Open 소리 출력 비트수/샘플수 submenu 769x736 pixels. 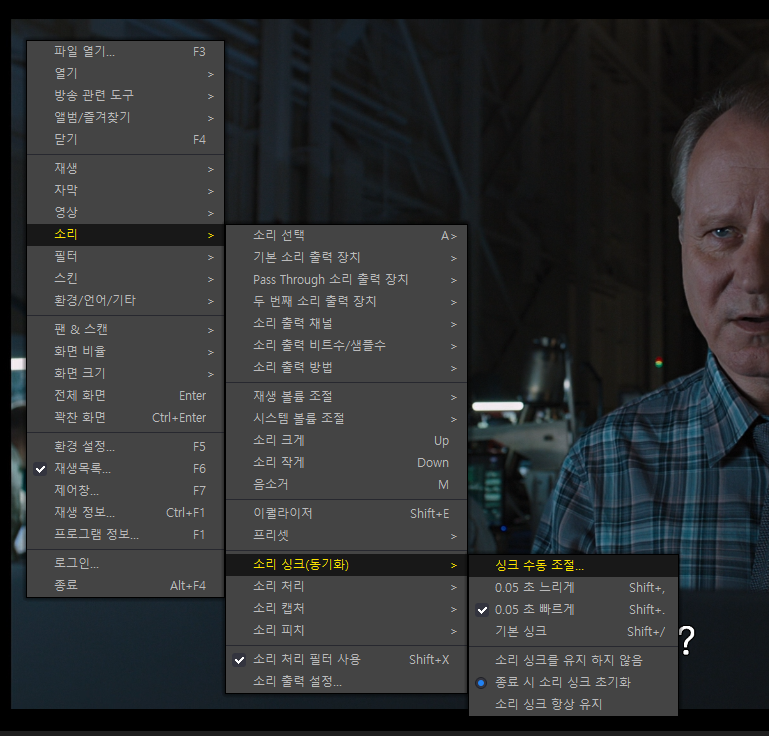pyautogui.click(x=346, y=346)
